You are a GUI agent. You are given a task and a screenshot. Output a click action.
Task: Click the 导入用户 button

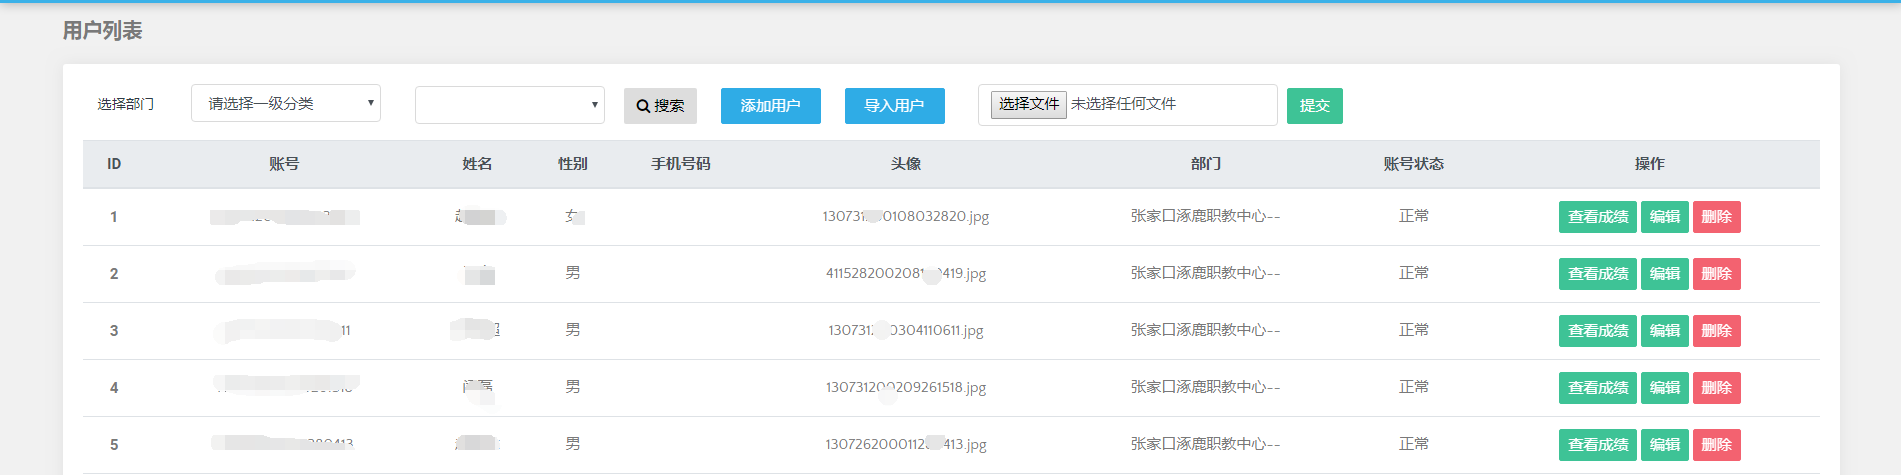[894, 106]
